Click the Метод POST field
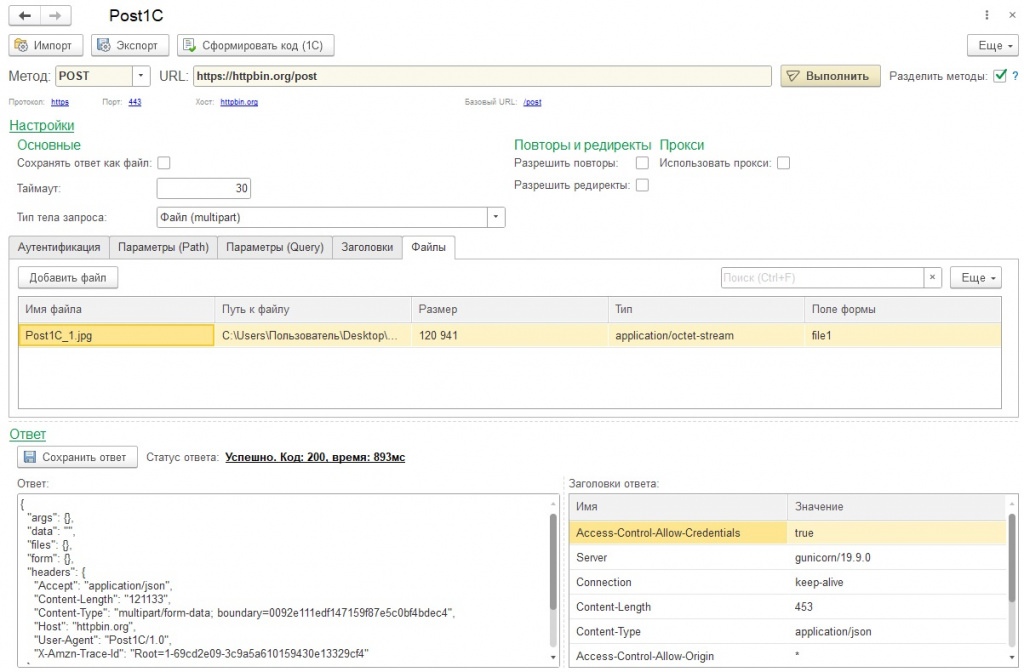 (94, 76)
